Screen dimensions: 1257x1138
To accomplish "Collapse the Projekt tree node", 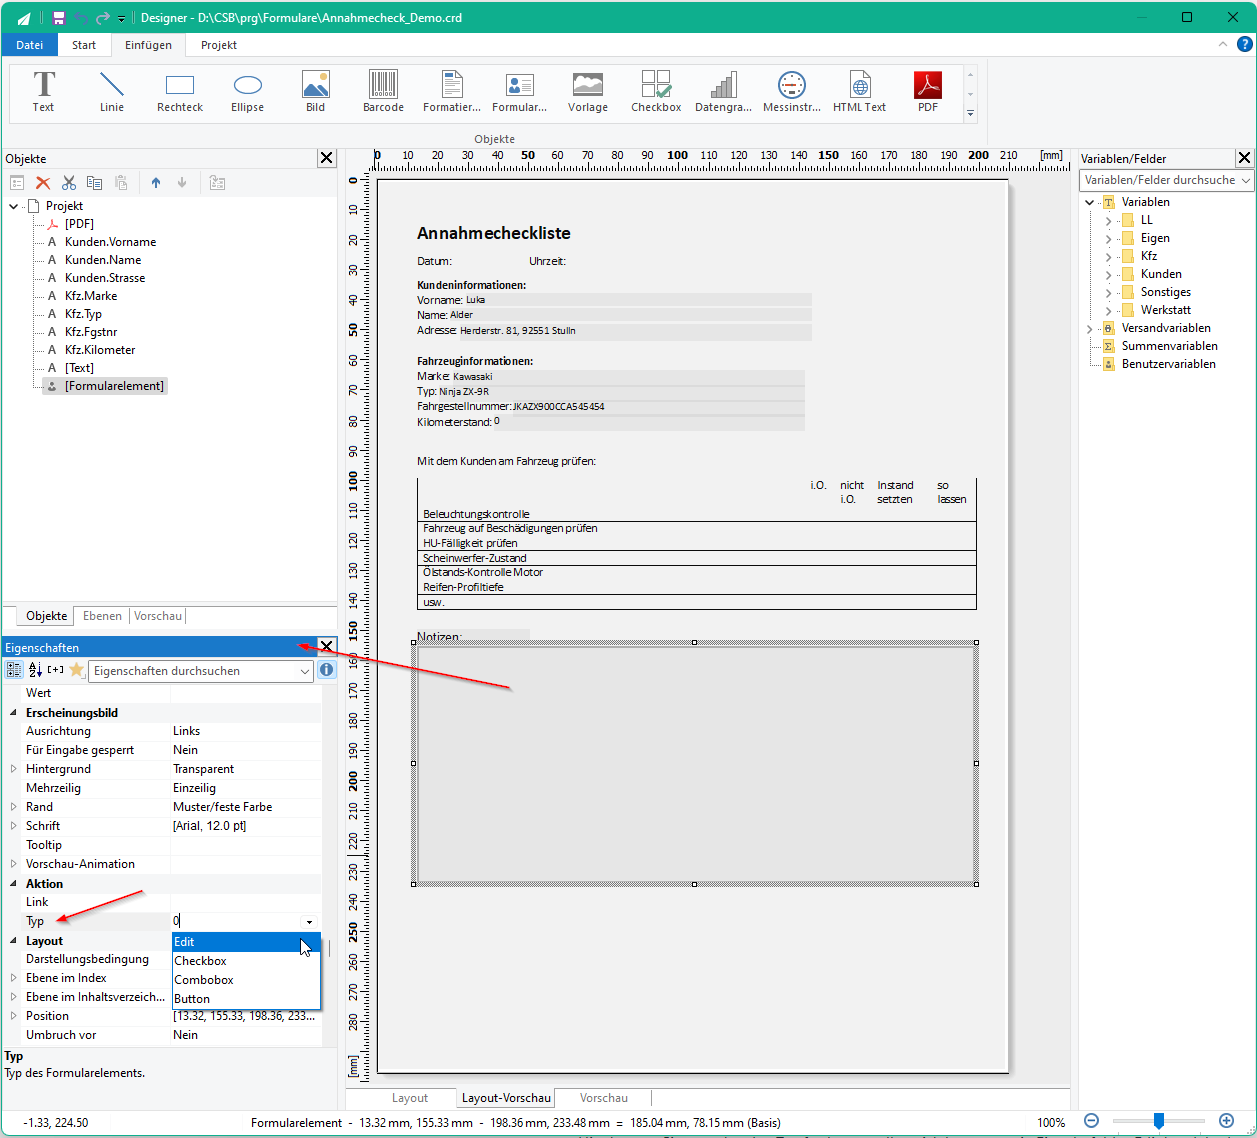I will point(14,206).
